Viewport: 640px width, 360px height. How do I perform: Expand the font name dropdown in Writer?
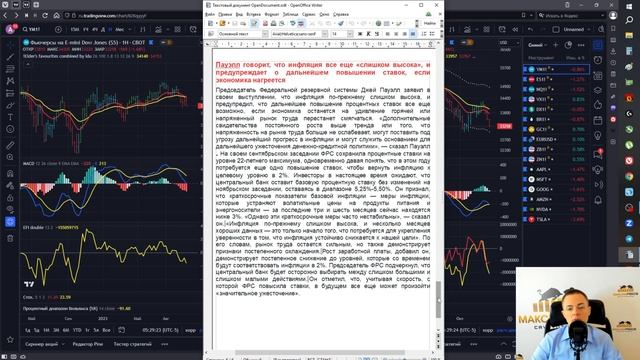point(325,34)
